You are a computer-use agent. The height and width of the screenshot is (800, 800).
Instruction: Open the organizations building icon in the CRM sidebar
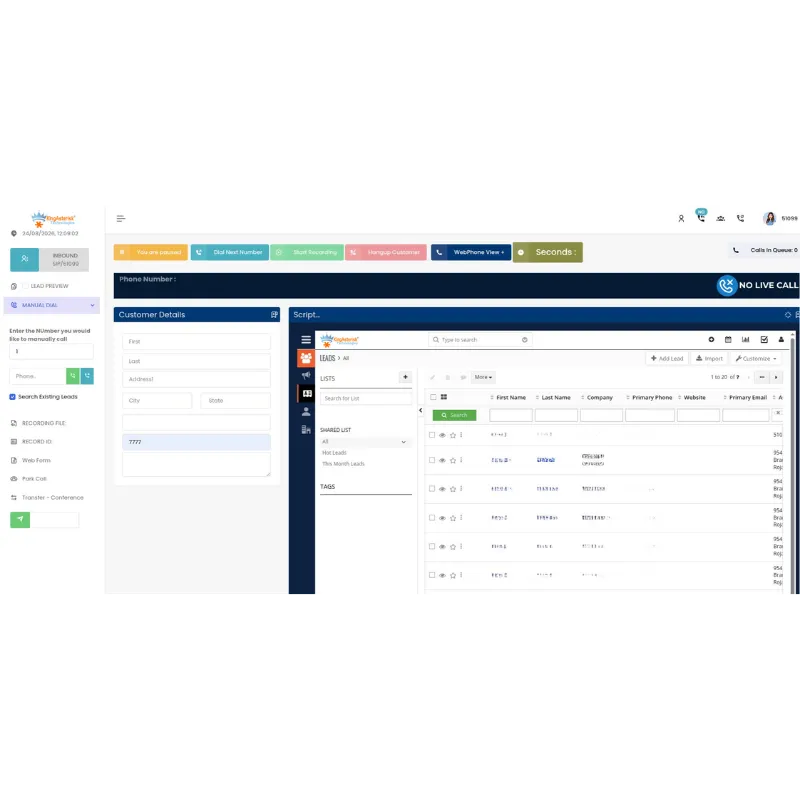click(x=306, y=430)
